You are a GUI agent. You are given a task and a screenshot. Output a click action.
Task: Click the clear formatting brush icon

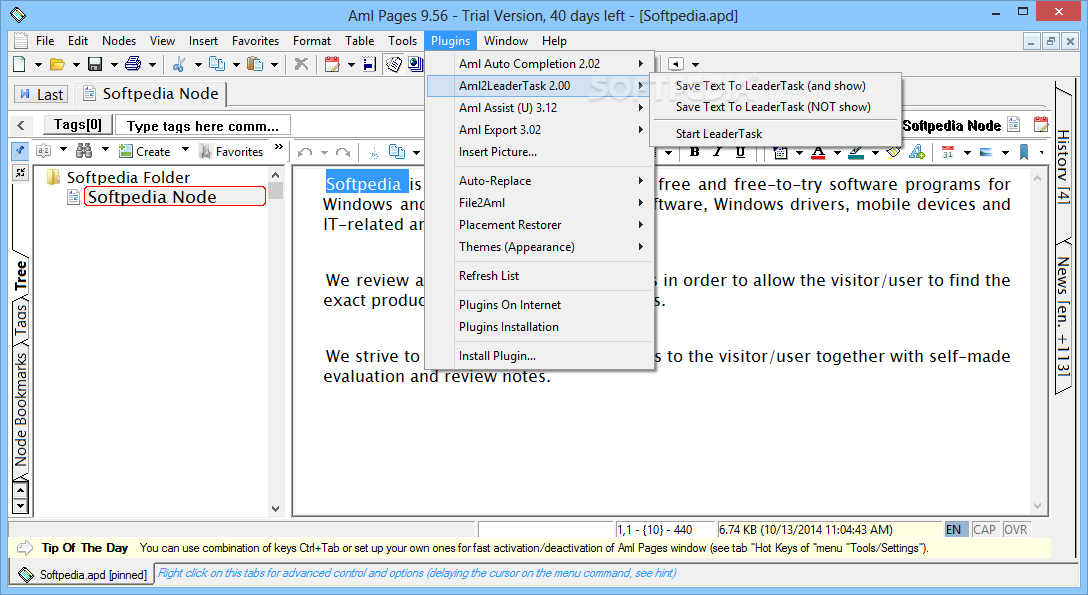point(894,152)
